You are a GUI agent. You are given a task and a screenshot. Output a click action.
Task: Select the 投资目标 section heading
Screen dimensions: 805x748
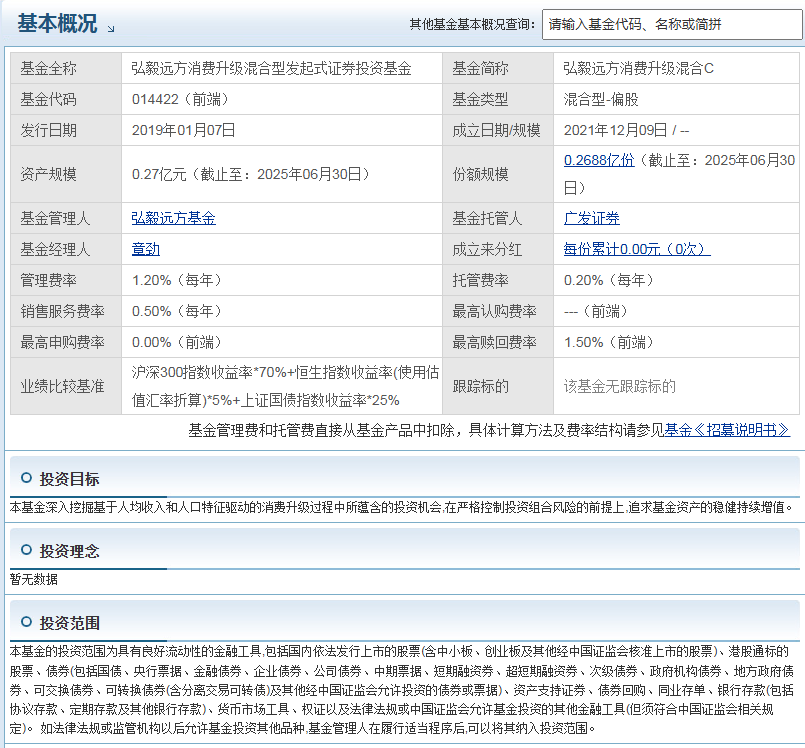69,479
